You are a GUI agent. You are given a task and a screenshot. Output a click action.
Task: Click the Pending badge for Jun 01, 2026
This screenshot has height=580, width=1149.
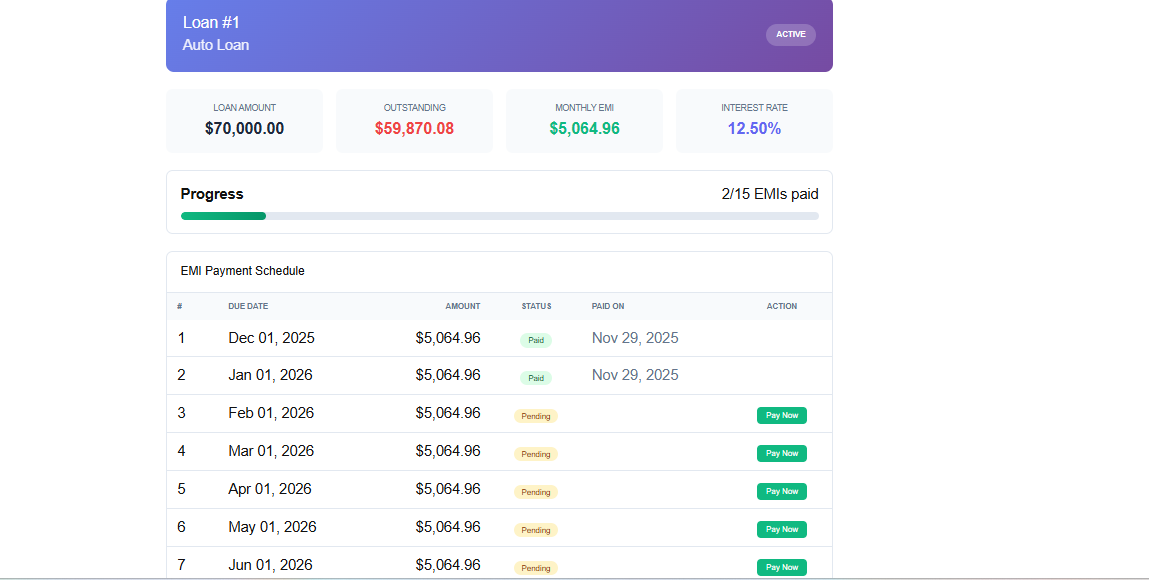coord(536,568)
